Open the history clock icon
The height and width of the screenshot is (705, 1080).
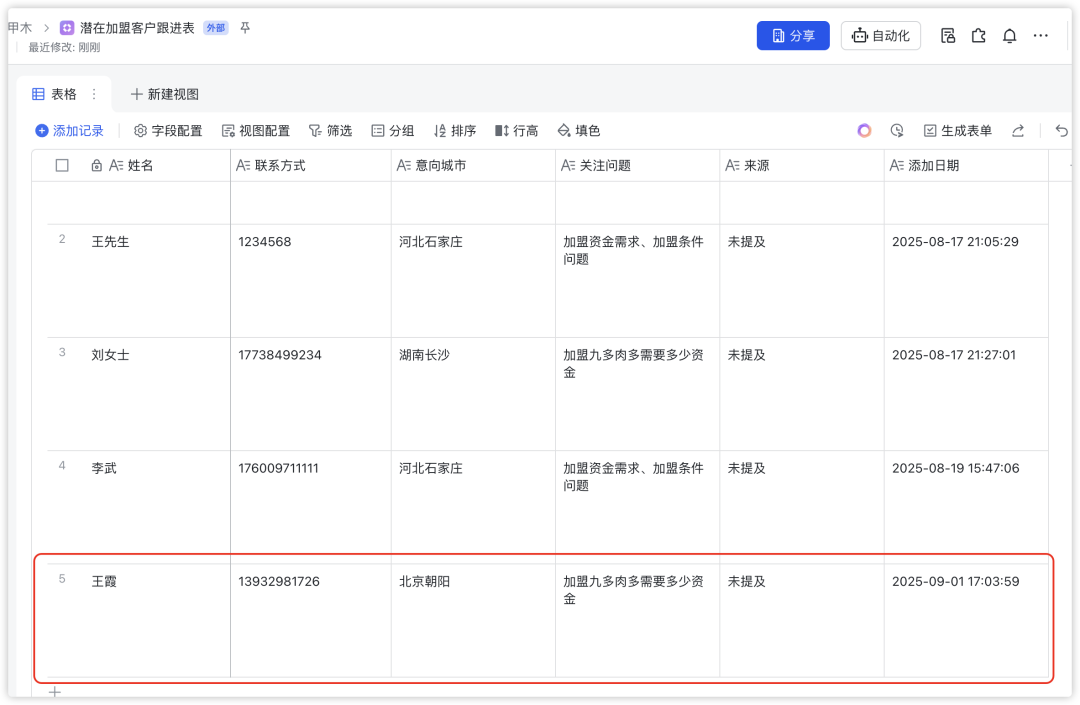click(897, 131)
